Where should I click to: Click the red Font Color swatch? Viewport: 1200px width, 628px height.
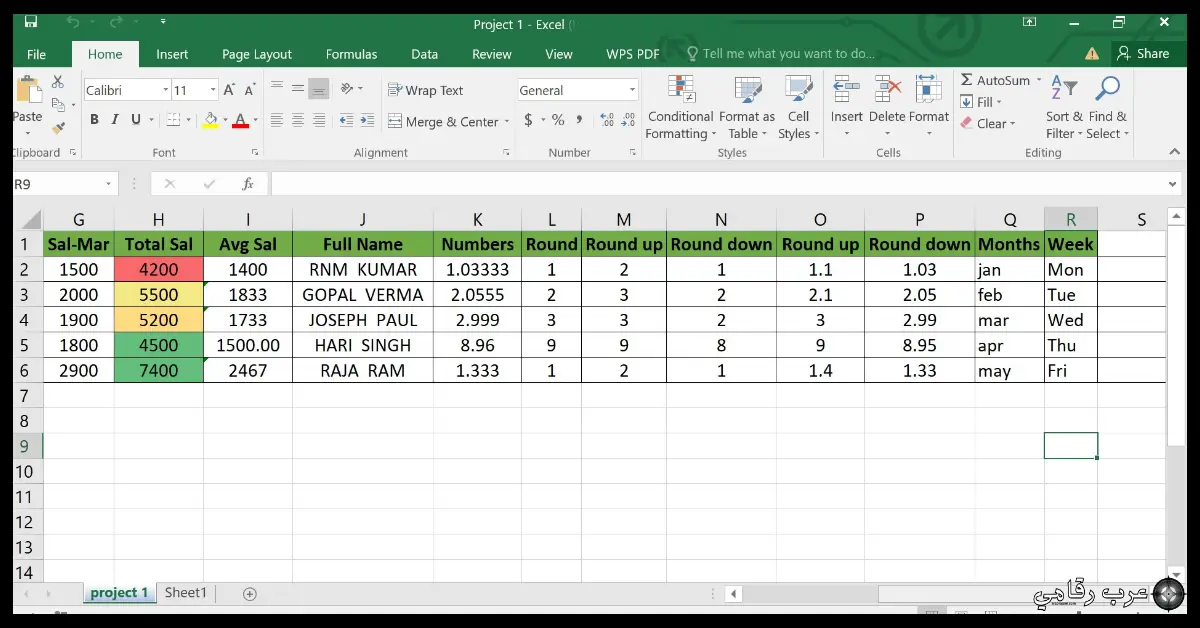pos(240,121)
